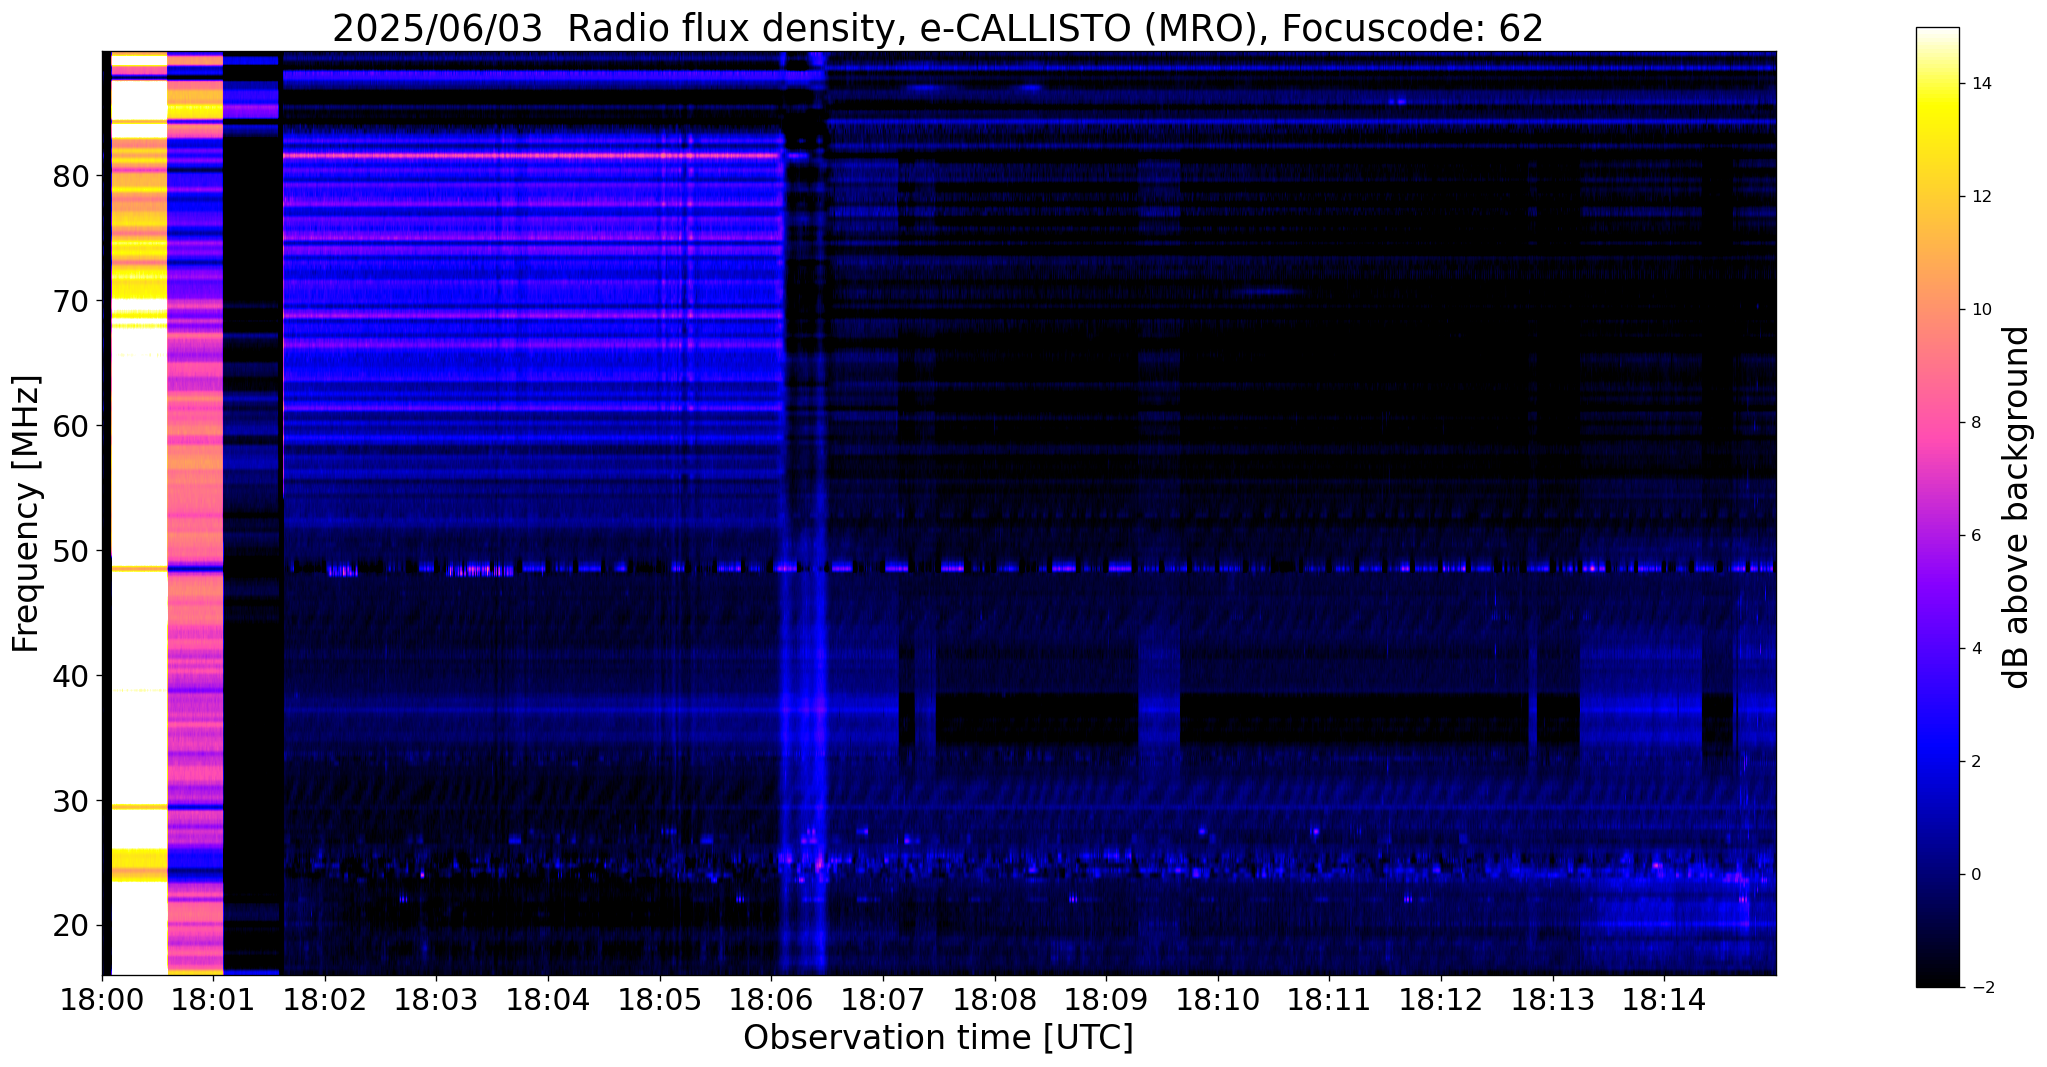Image resolution: width=2047 pixels, height=1067 pixels.
Task: Select the "Frequency [MHz]" y-axis label
Action: [x=27, y=514]
